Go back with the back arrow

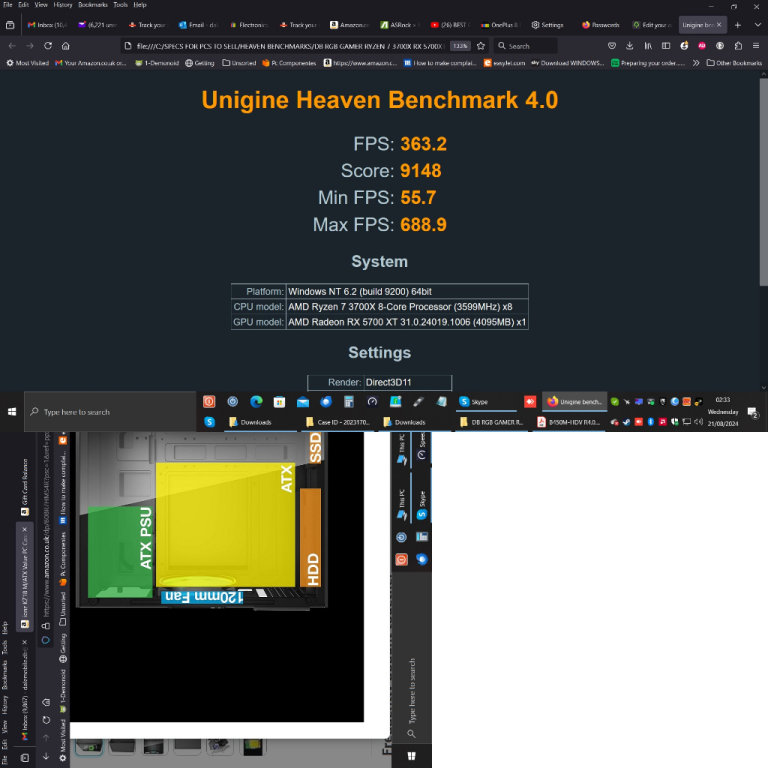coord(12,46)
